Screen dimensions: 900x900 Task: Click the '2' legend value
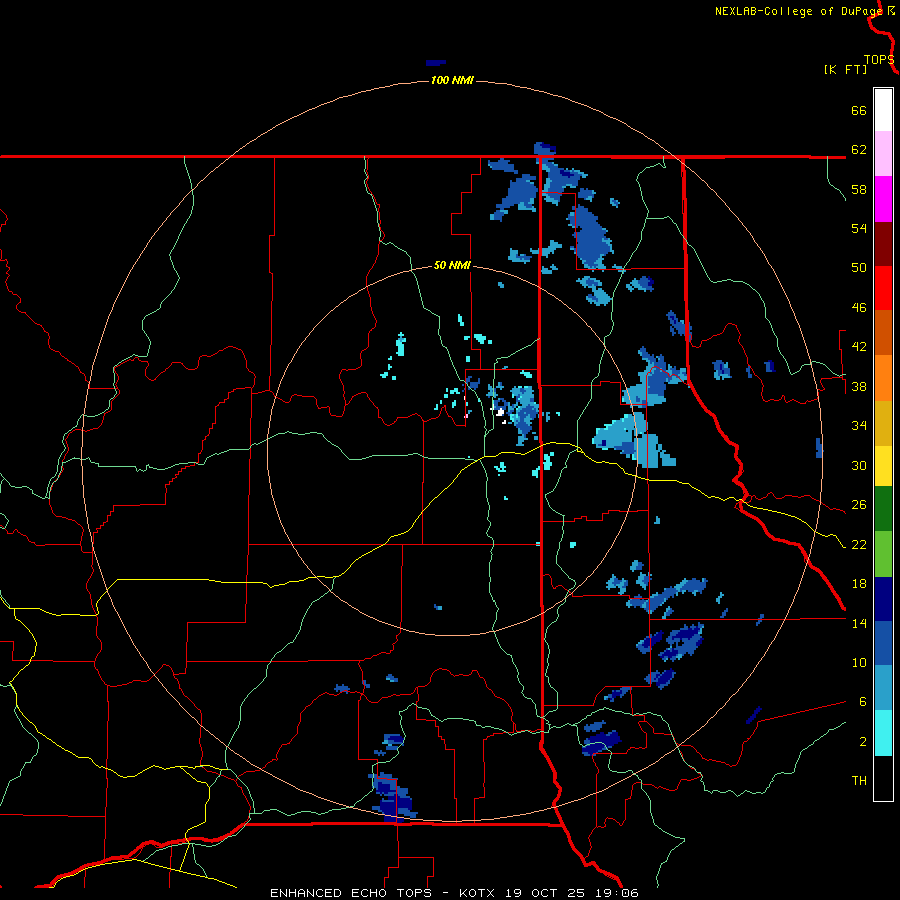point(863,742)
